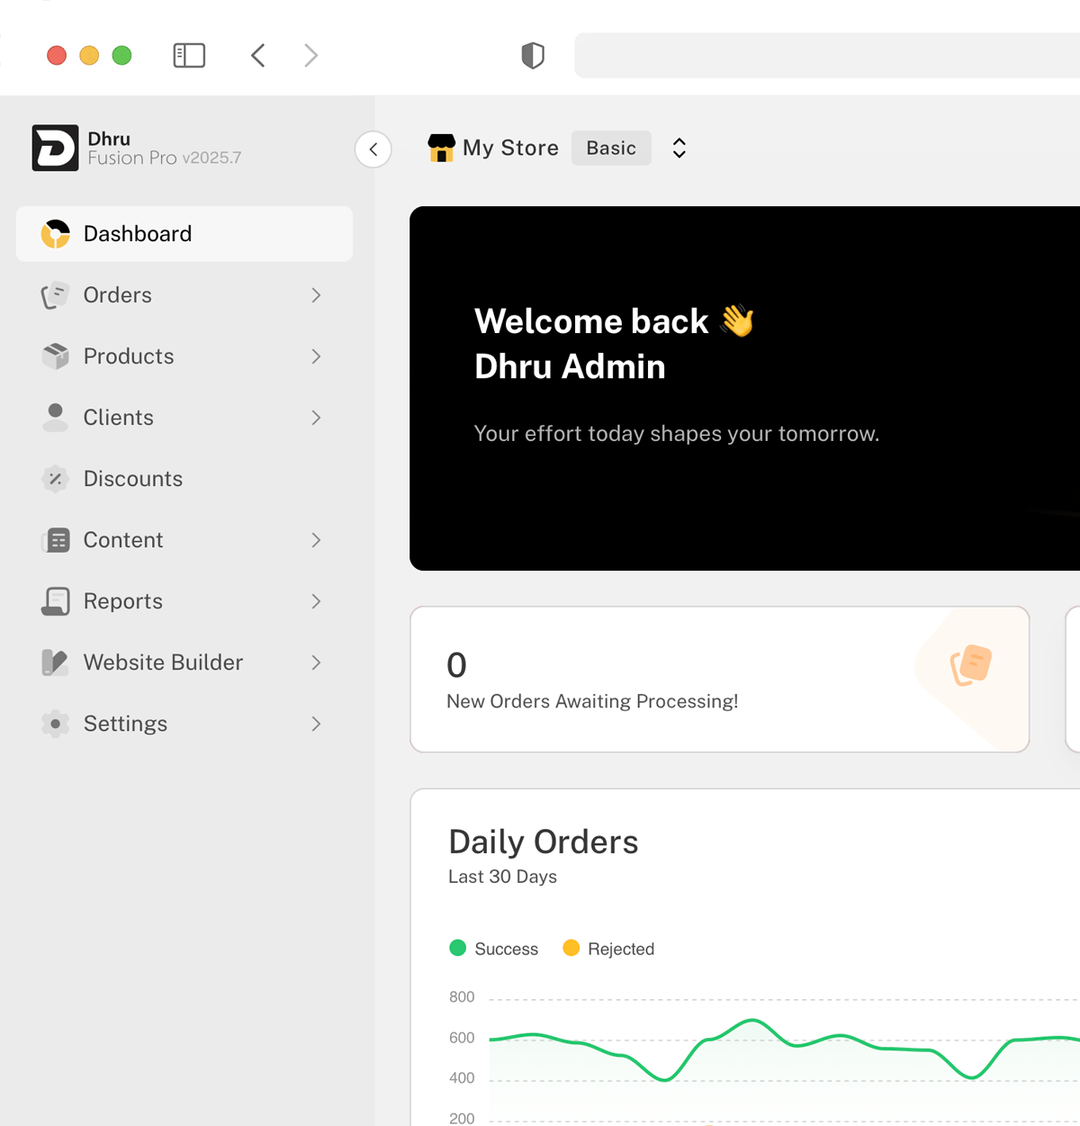Click the Website Builder brush icon
This screenshot has width=1080, height=1126.
pyautogui.click(x=54, y=662)
